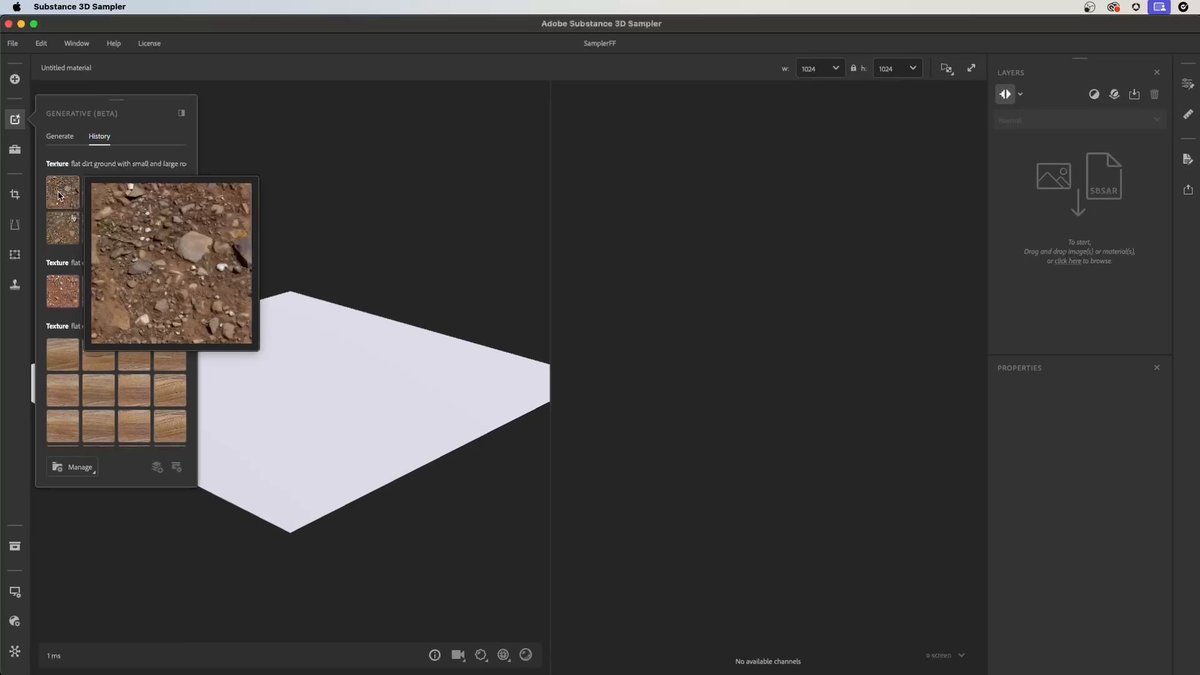Click the Creative Cloud menu bar icon
The height and width of the screenshot is (675, 1200).
(x=1113, y=7)
